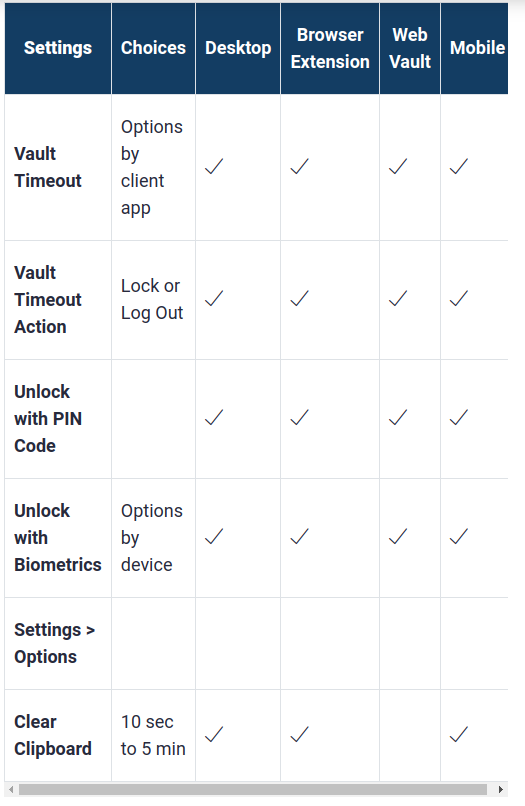Click Web Vault checkmark for Vault Timeout Action
525x806 pixels.
click(x=397, y=299)
